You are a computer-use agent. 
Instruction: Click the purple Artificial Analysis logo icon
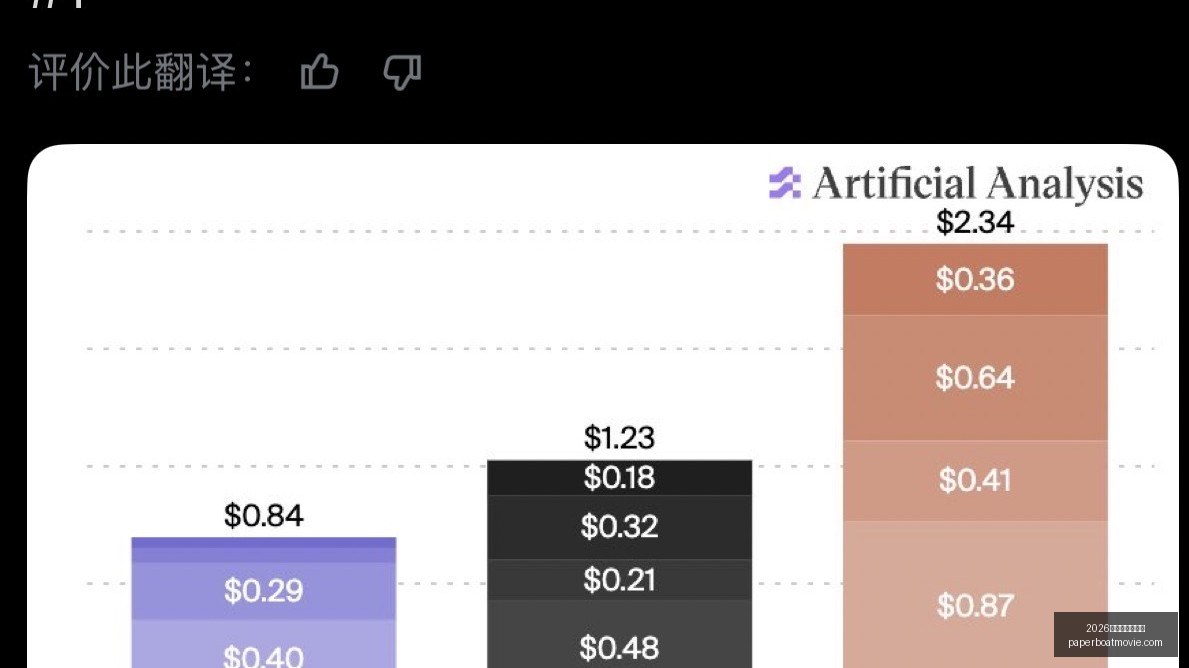point(784,183)
